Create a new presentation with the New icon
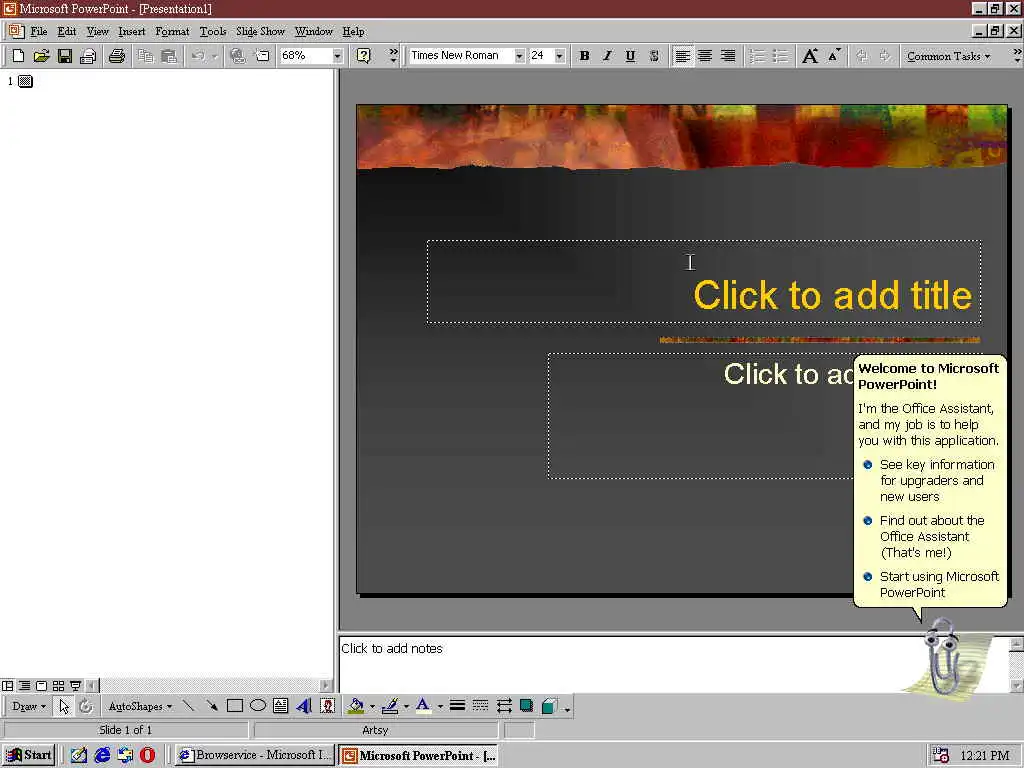 click(18, 56)
